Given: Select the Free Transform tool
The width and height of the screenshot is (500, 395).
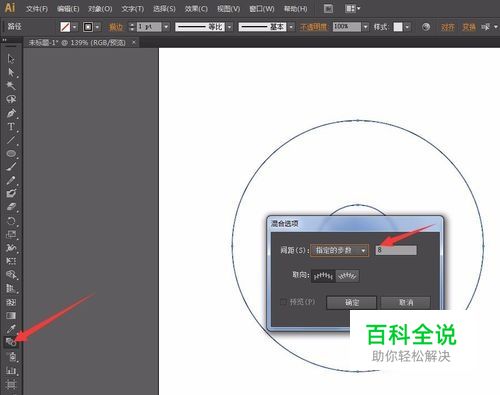Looking at the screenshot, I should click(11, 261).
